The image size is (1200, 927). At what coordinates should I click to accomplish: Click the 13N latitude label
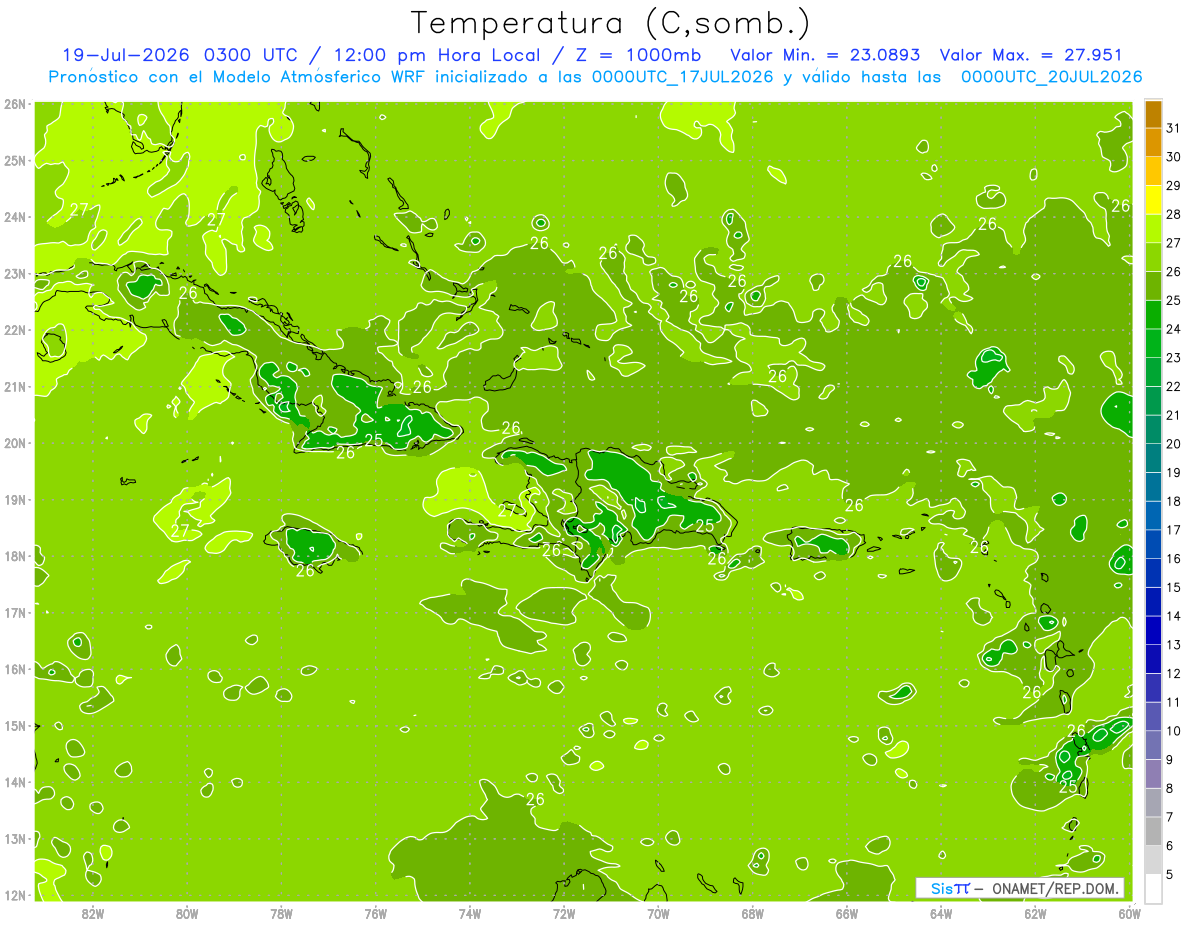tap(15, 839)
